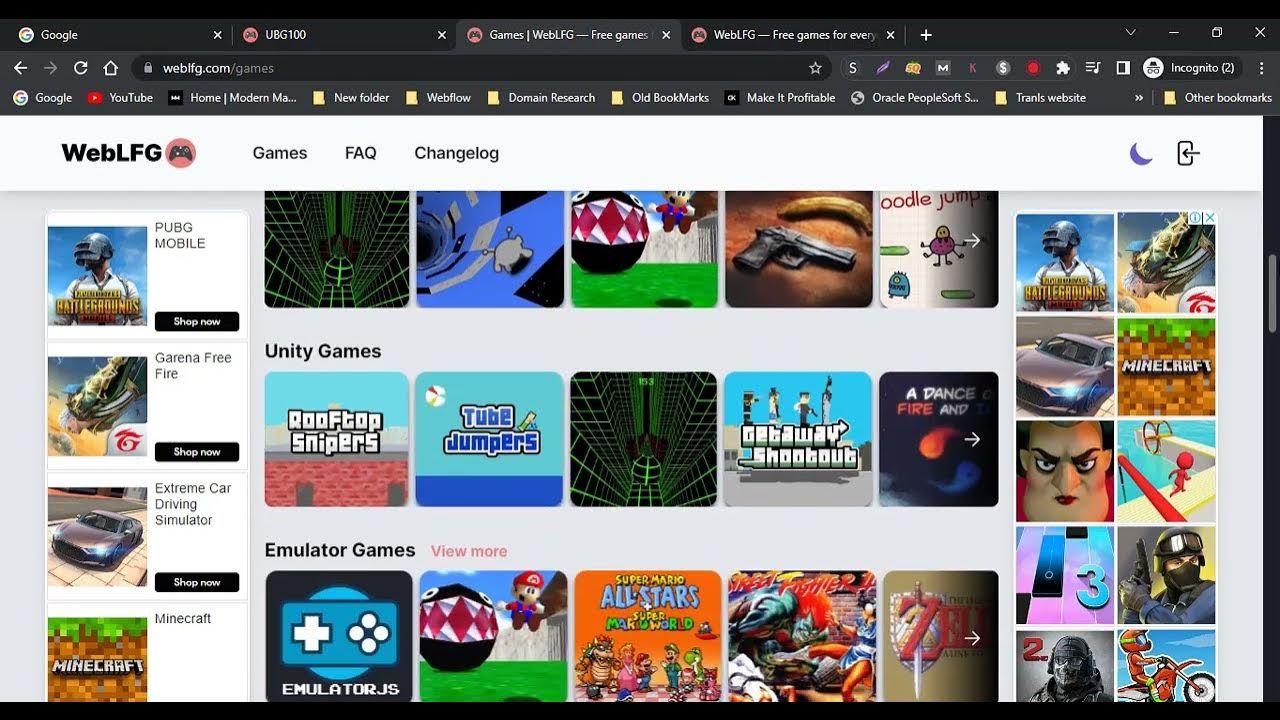Open the Extensions puzzle-piece menu
The height and width of the screenshot is (720, 1280).
pyautogui.click(x=1063, y=68)
